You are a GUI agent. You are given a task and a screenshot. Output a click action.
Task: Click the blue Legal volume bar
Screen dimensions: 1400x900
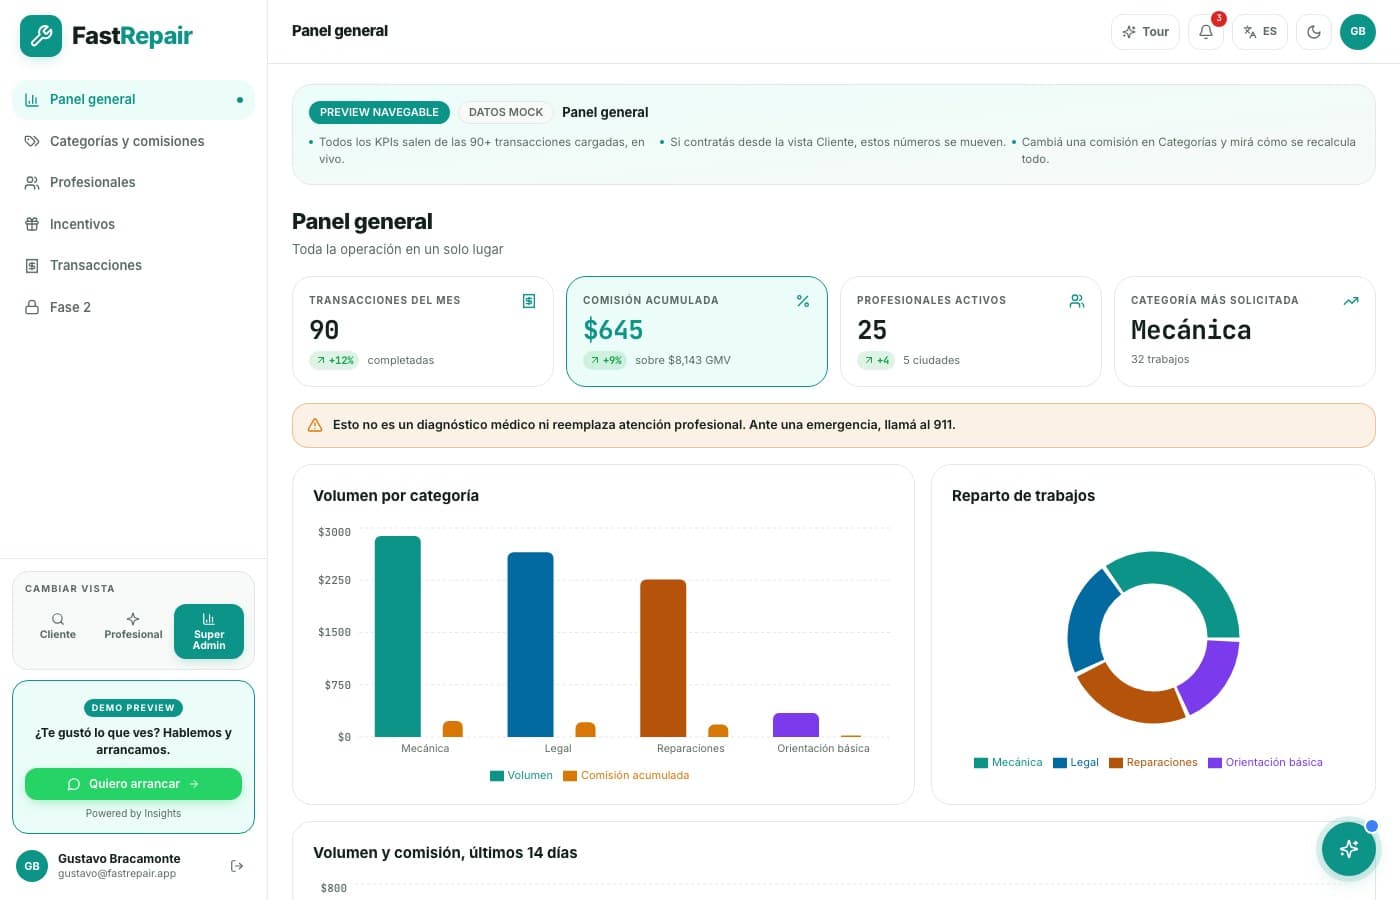530,644
